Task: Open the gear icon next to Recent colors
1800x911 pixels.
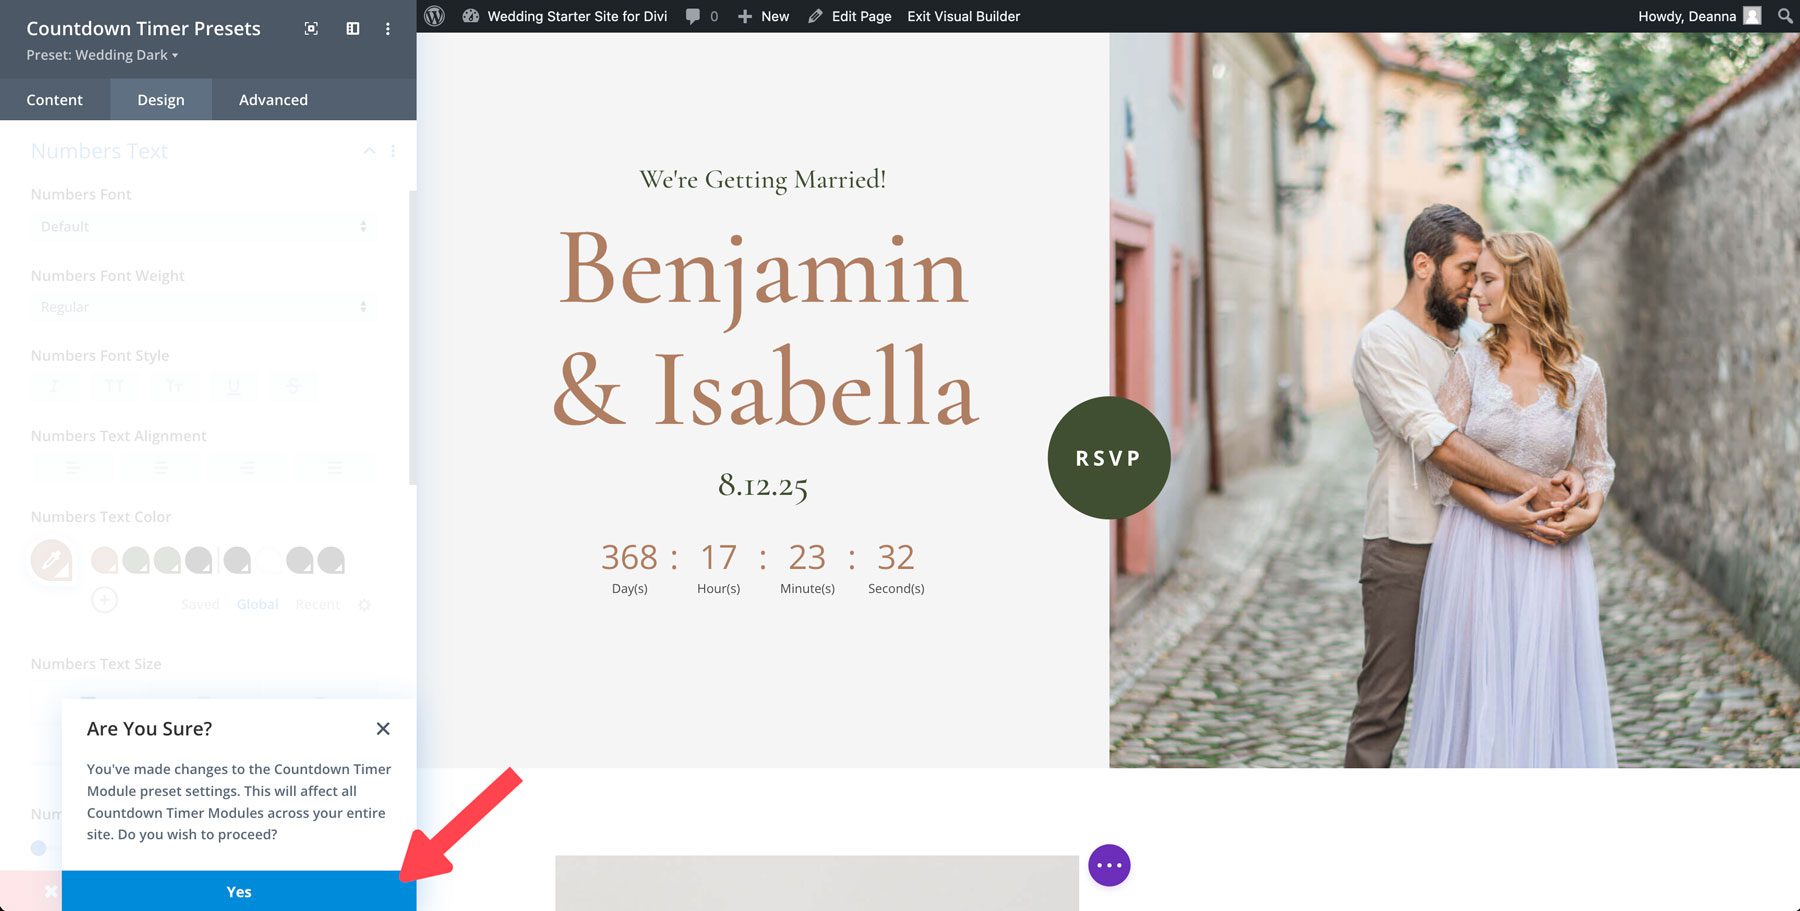Action: tap(365, 604)
